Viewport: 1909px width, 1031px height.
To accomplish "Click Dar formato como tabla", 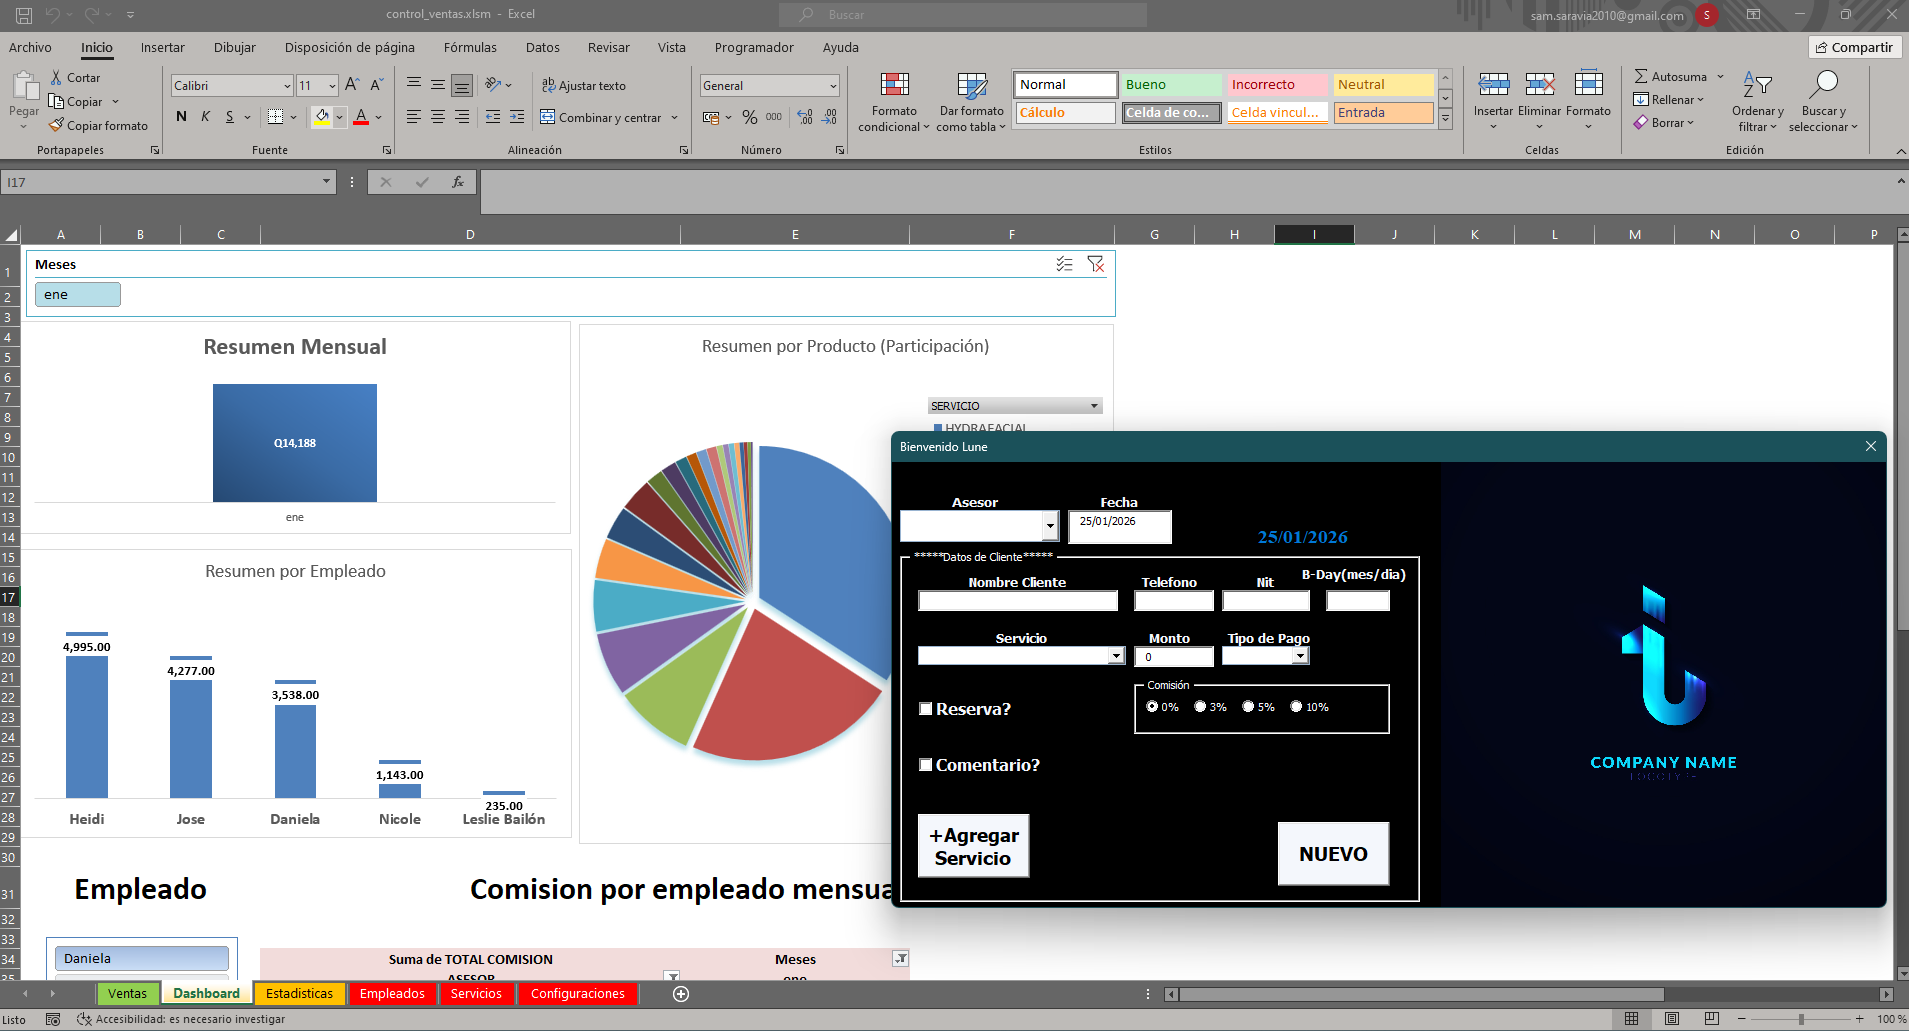I will tap(971, 103).
